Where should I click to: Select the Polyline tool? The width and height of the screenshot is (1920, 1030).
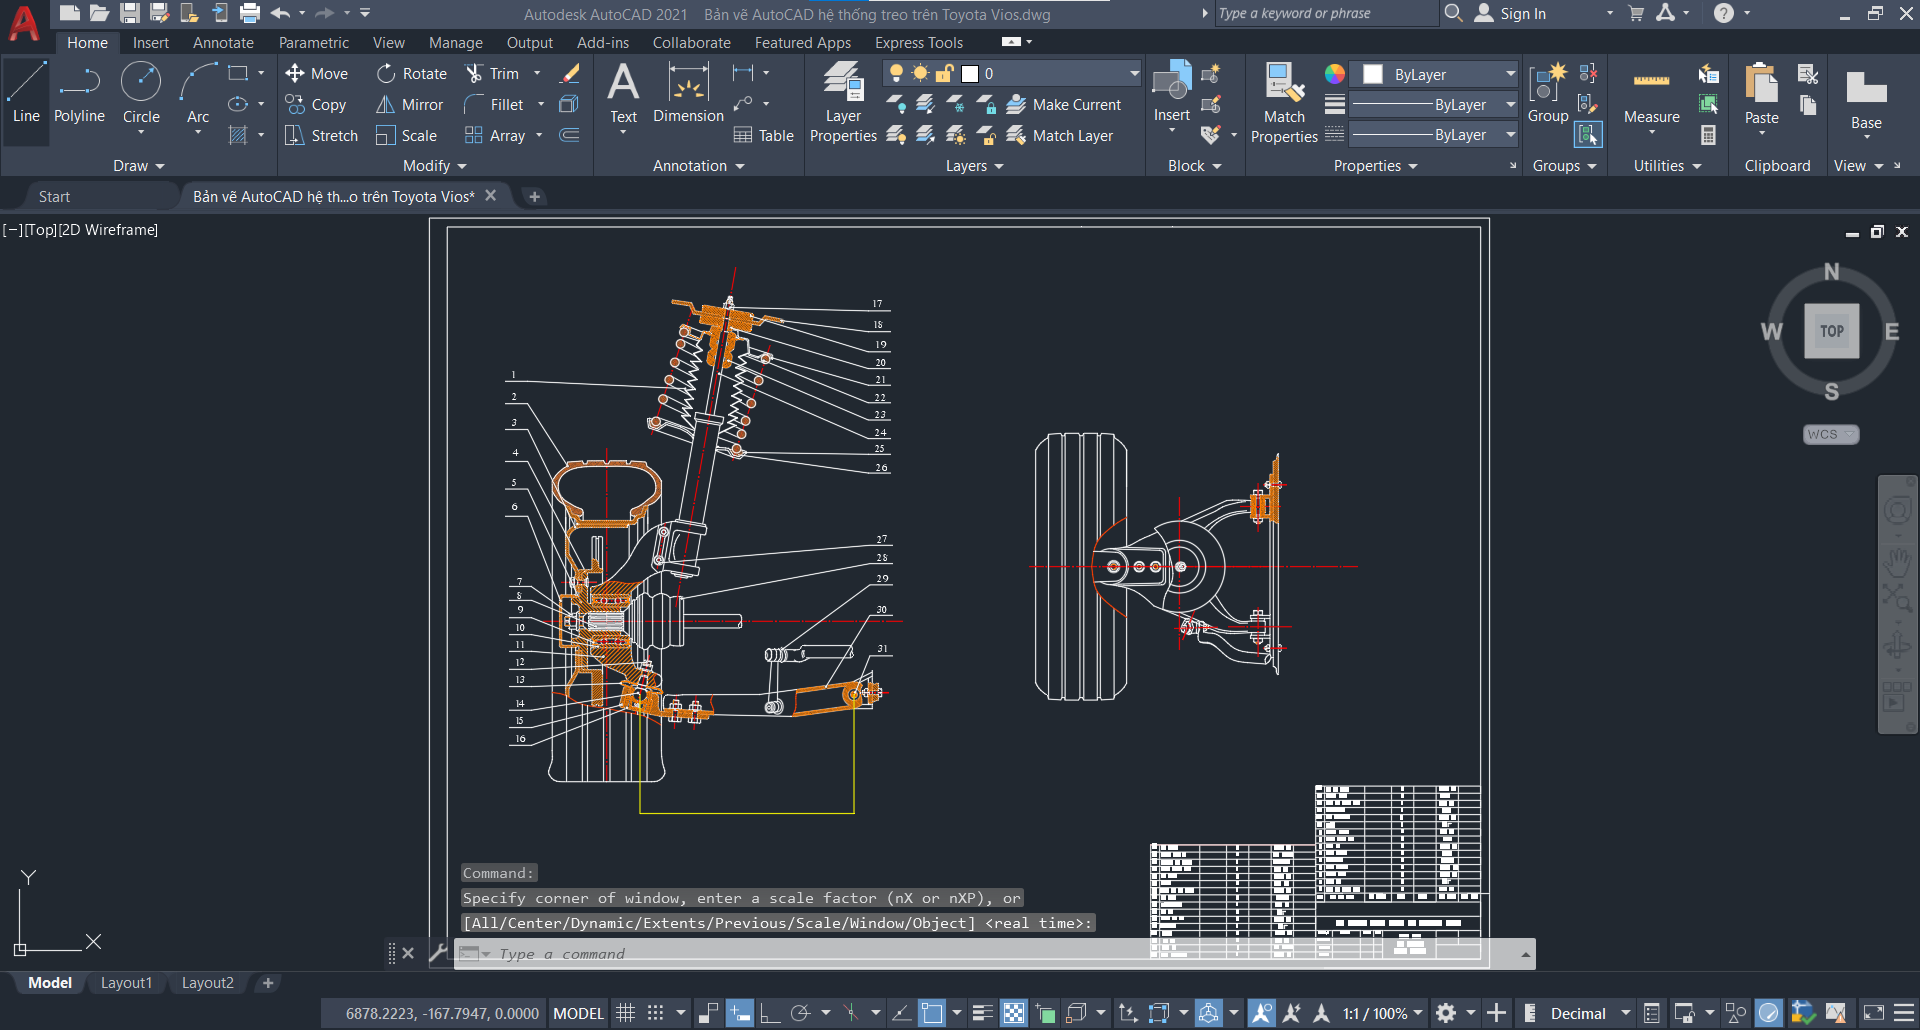tap(79, 93)
